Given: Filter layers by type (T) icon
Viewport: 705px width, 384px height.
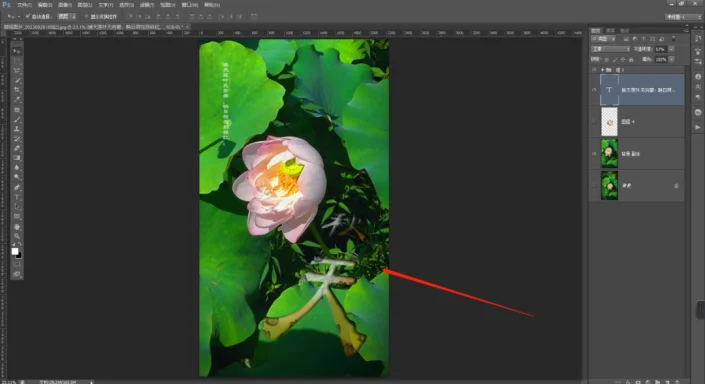Looking at the screenshot, I should [643, 39].
